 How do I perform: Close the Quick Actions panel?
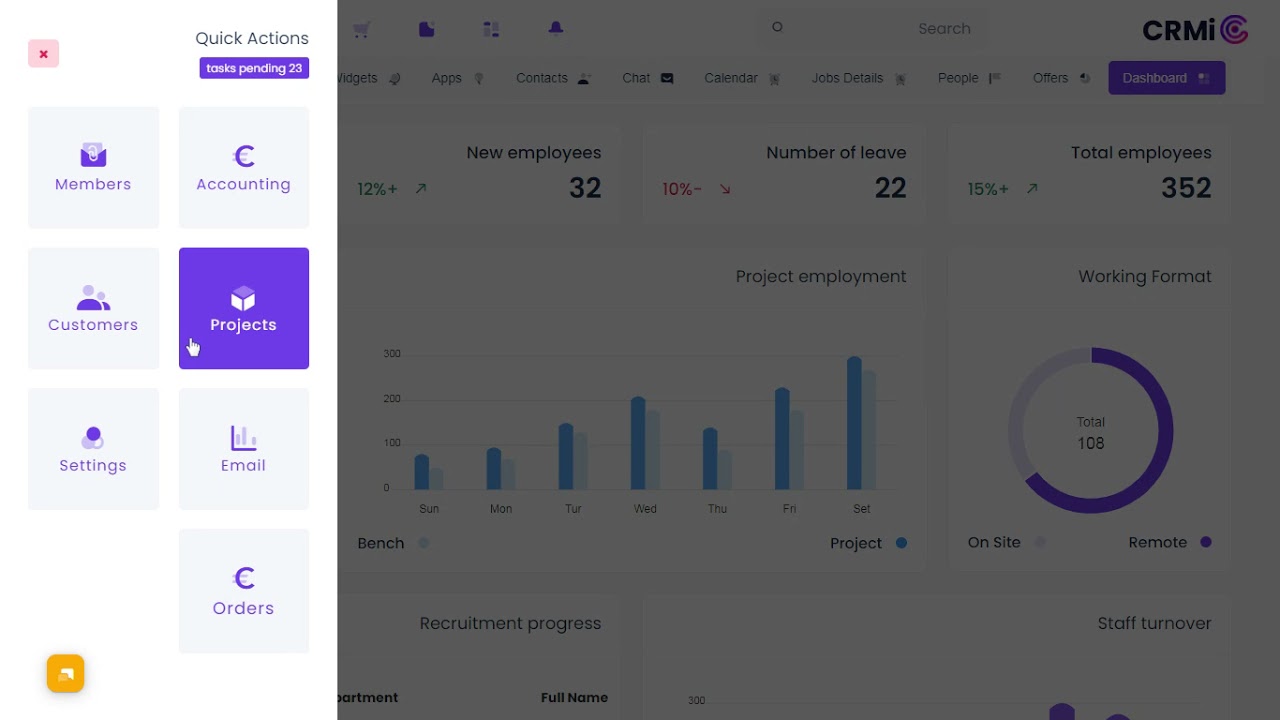[43, 54]
